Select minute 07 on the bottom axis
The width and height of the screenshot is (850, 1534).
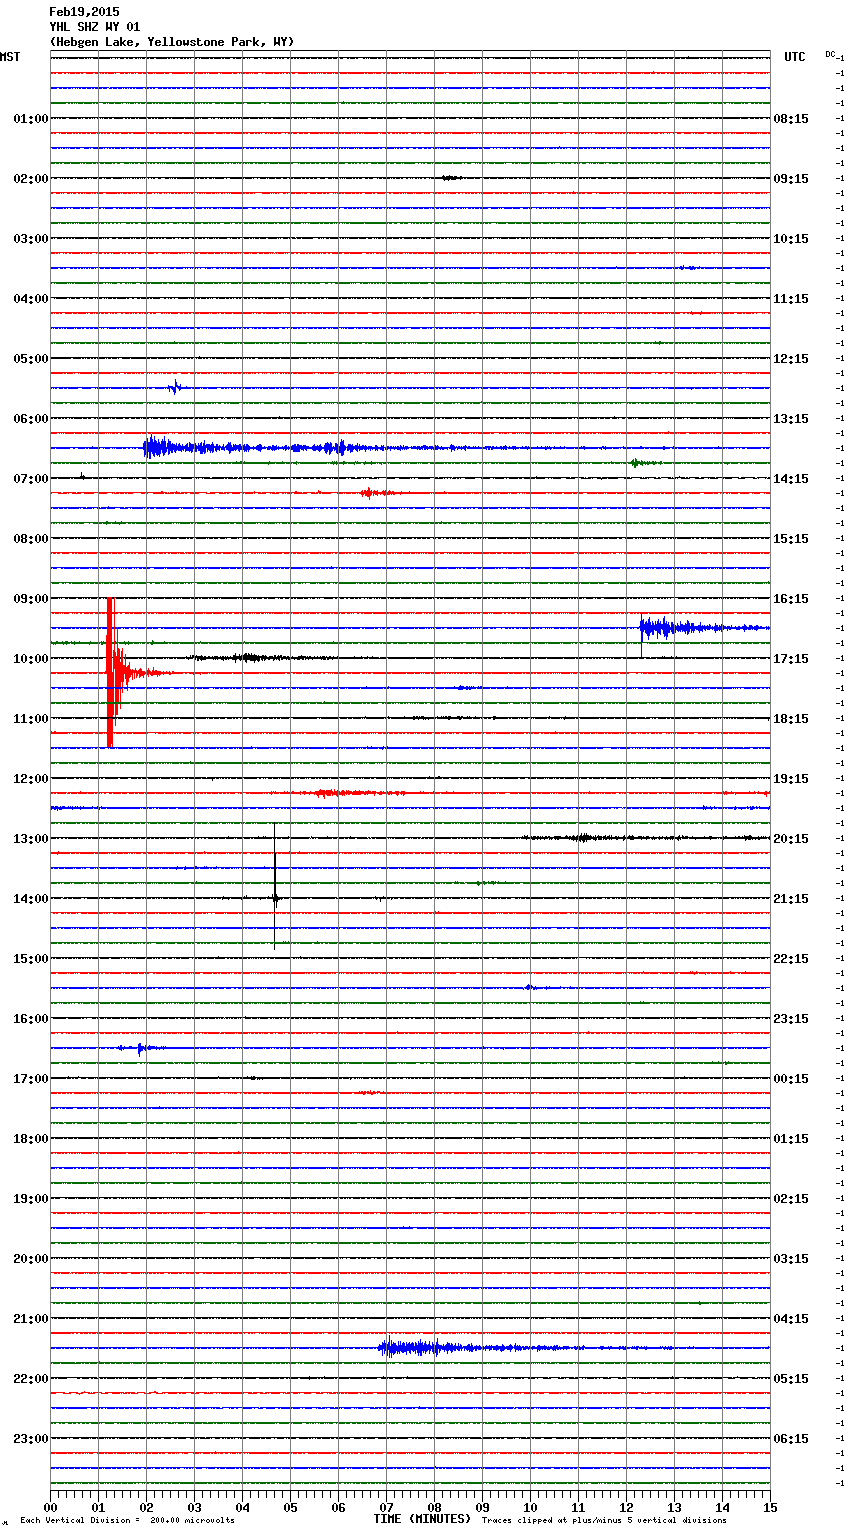pyautogui.click(x=386, y=1507)
